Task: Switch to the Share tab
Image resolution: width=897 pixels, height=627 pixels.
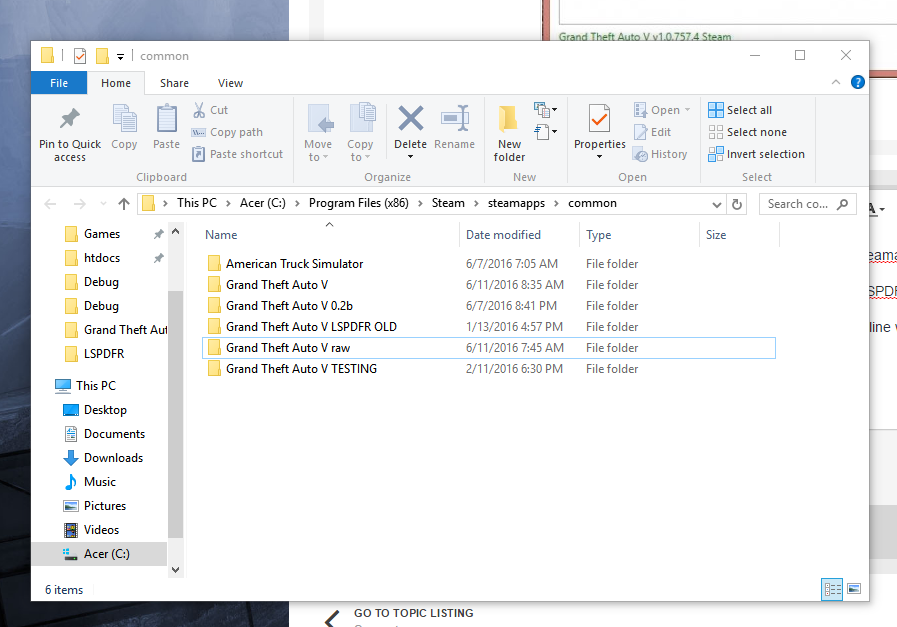Action: point(174,83)
